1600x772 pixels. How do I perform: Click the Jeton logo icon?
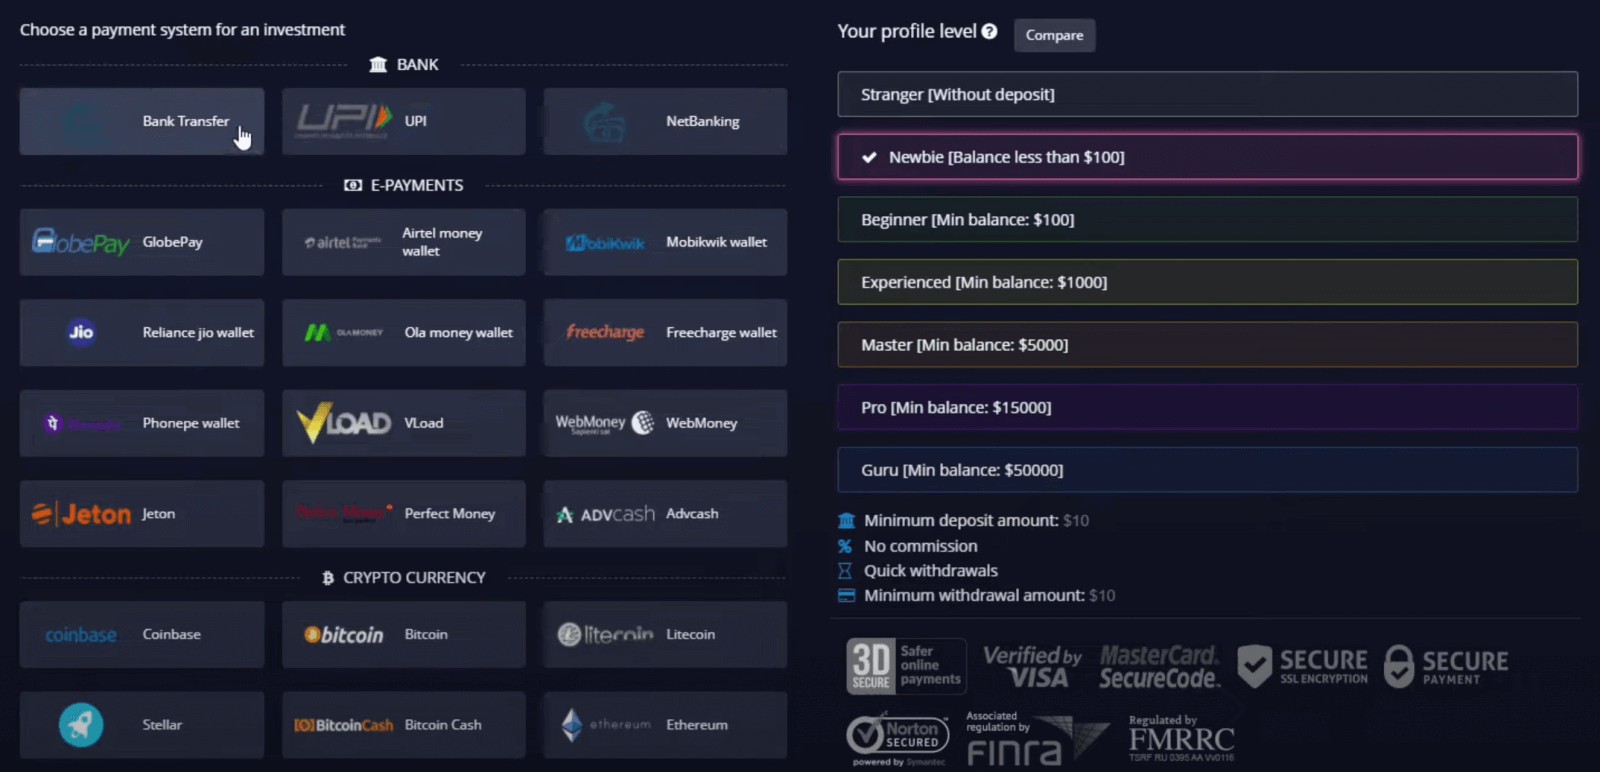point(81,514)
